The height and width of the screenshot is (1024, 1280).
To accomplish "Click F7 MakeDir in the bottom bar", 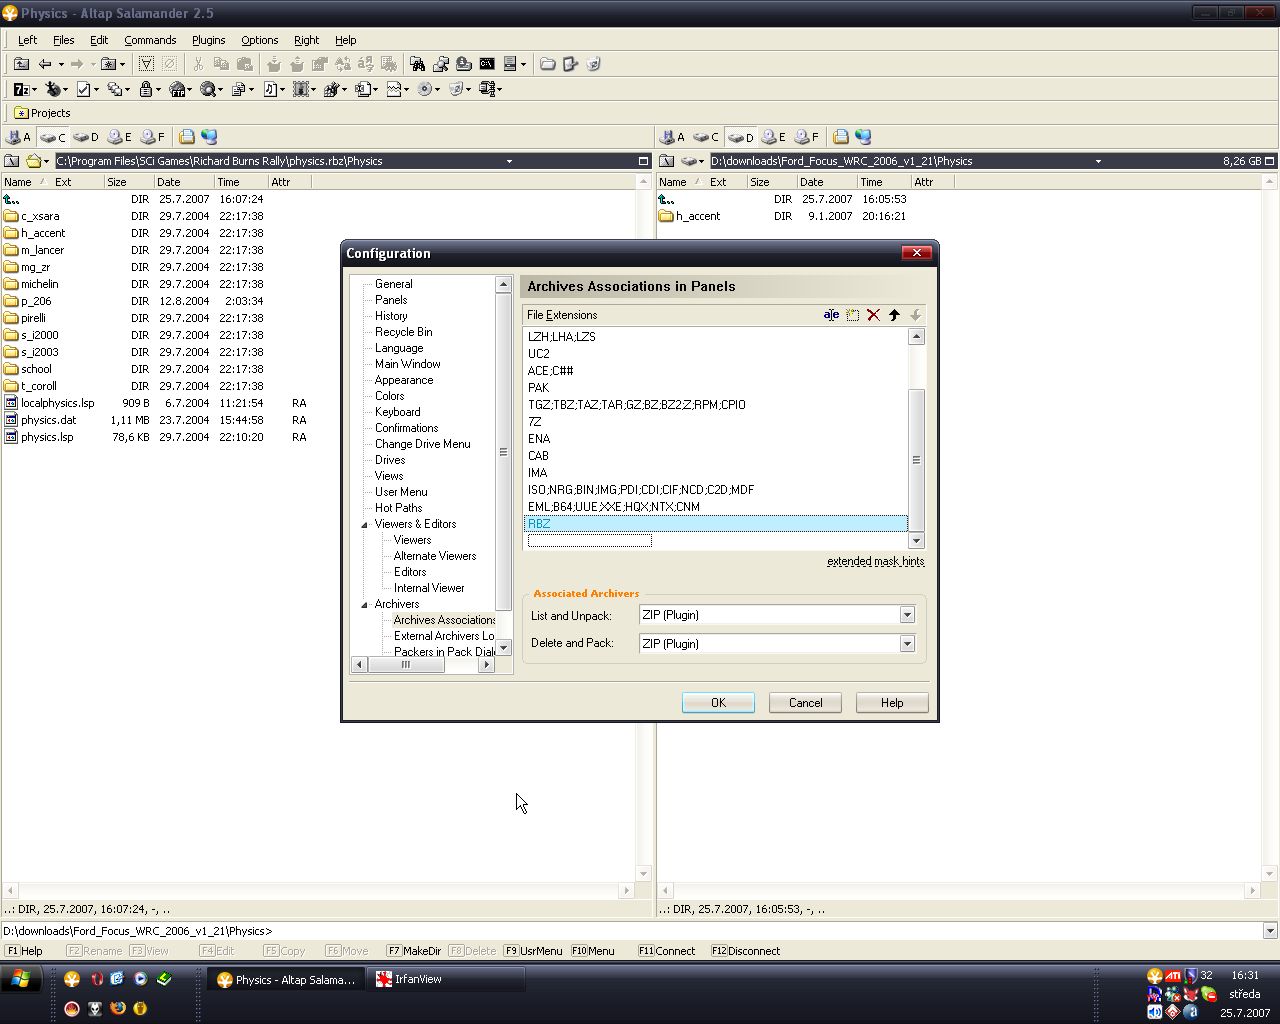I will (414, 951).
